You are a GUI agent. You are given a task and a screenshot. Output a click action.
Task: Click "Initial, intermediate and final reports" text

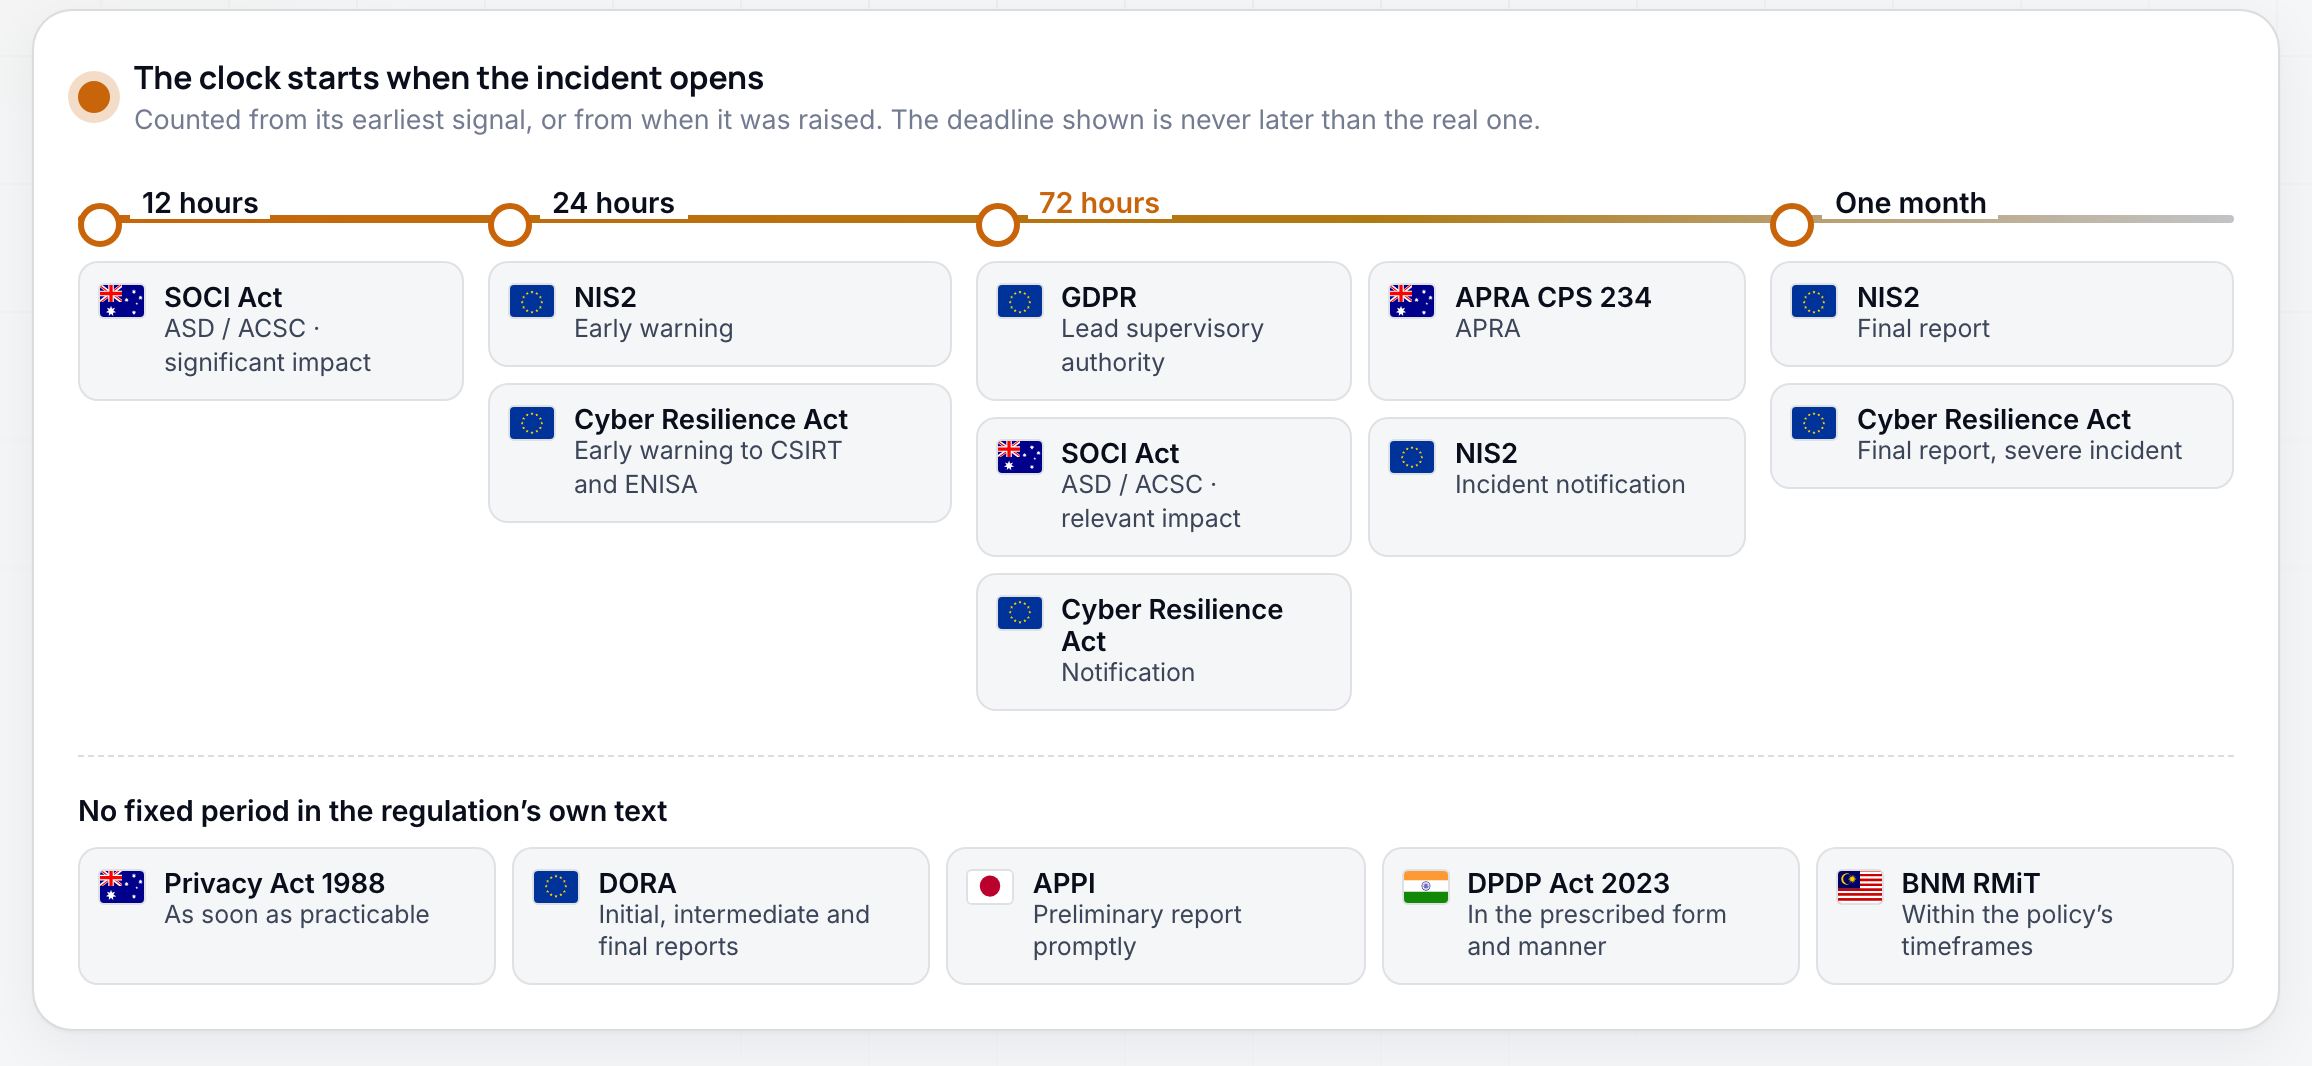tap(734, 930)
